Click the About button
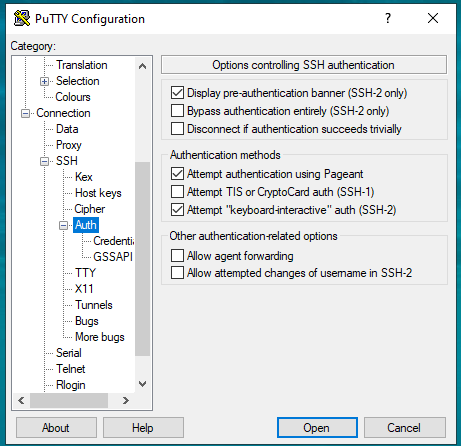 coord(56,428)
